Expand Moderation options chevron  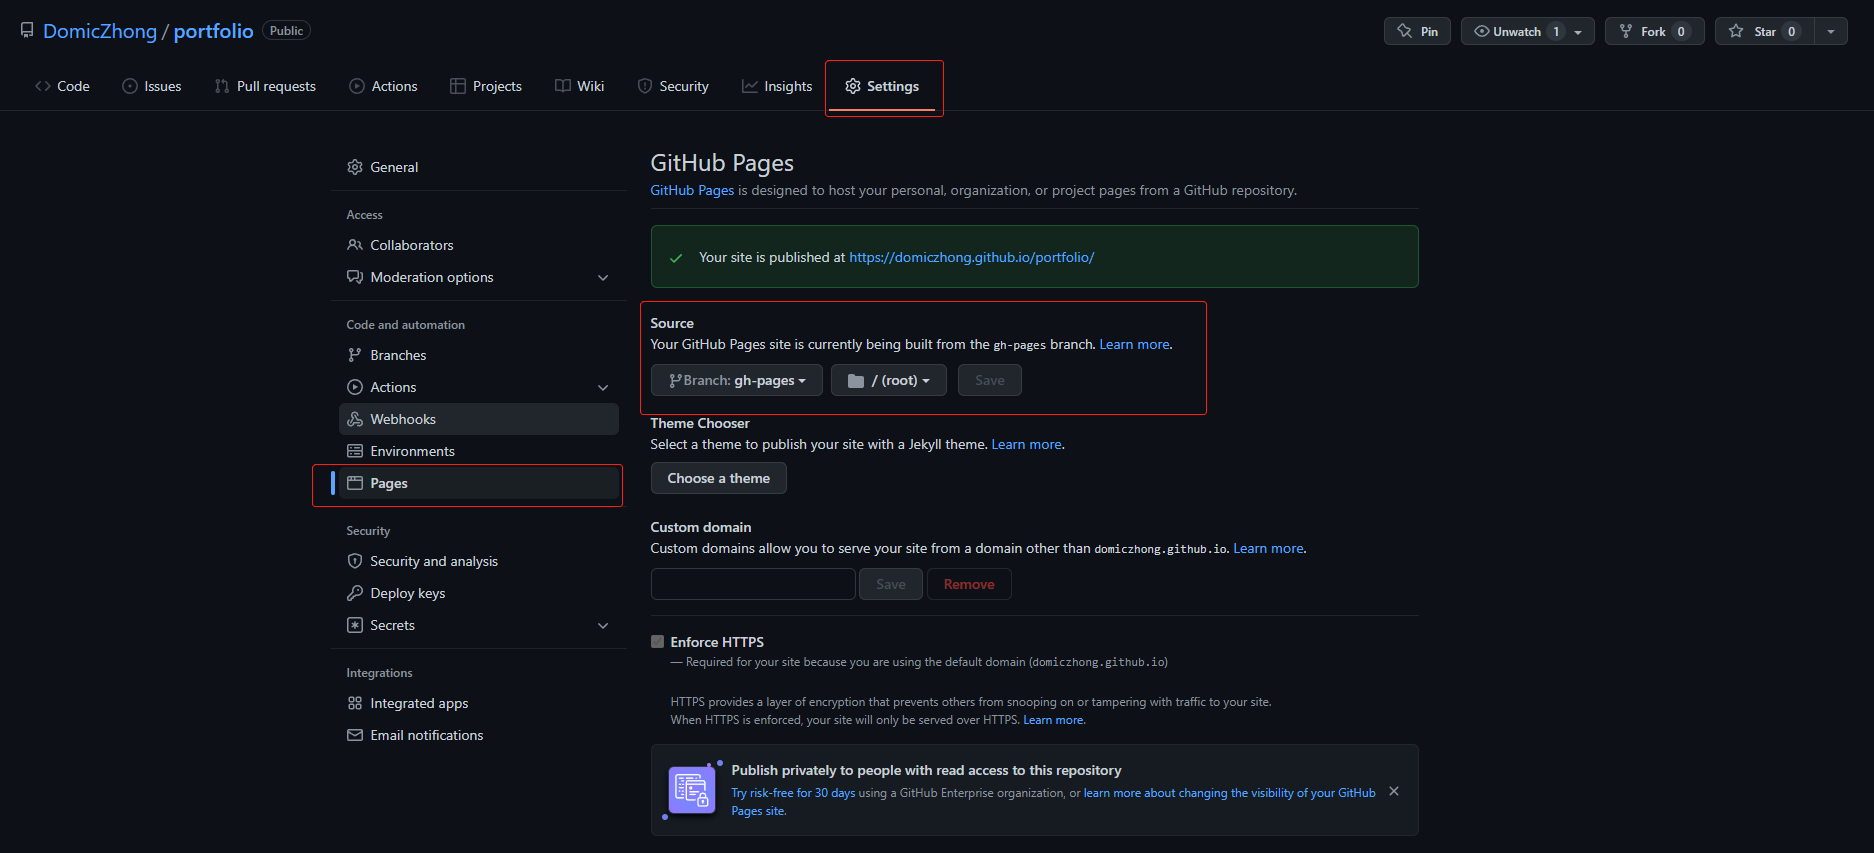[603, 277]
